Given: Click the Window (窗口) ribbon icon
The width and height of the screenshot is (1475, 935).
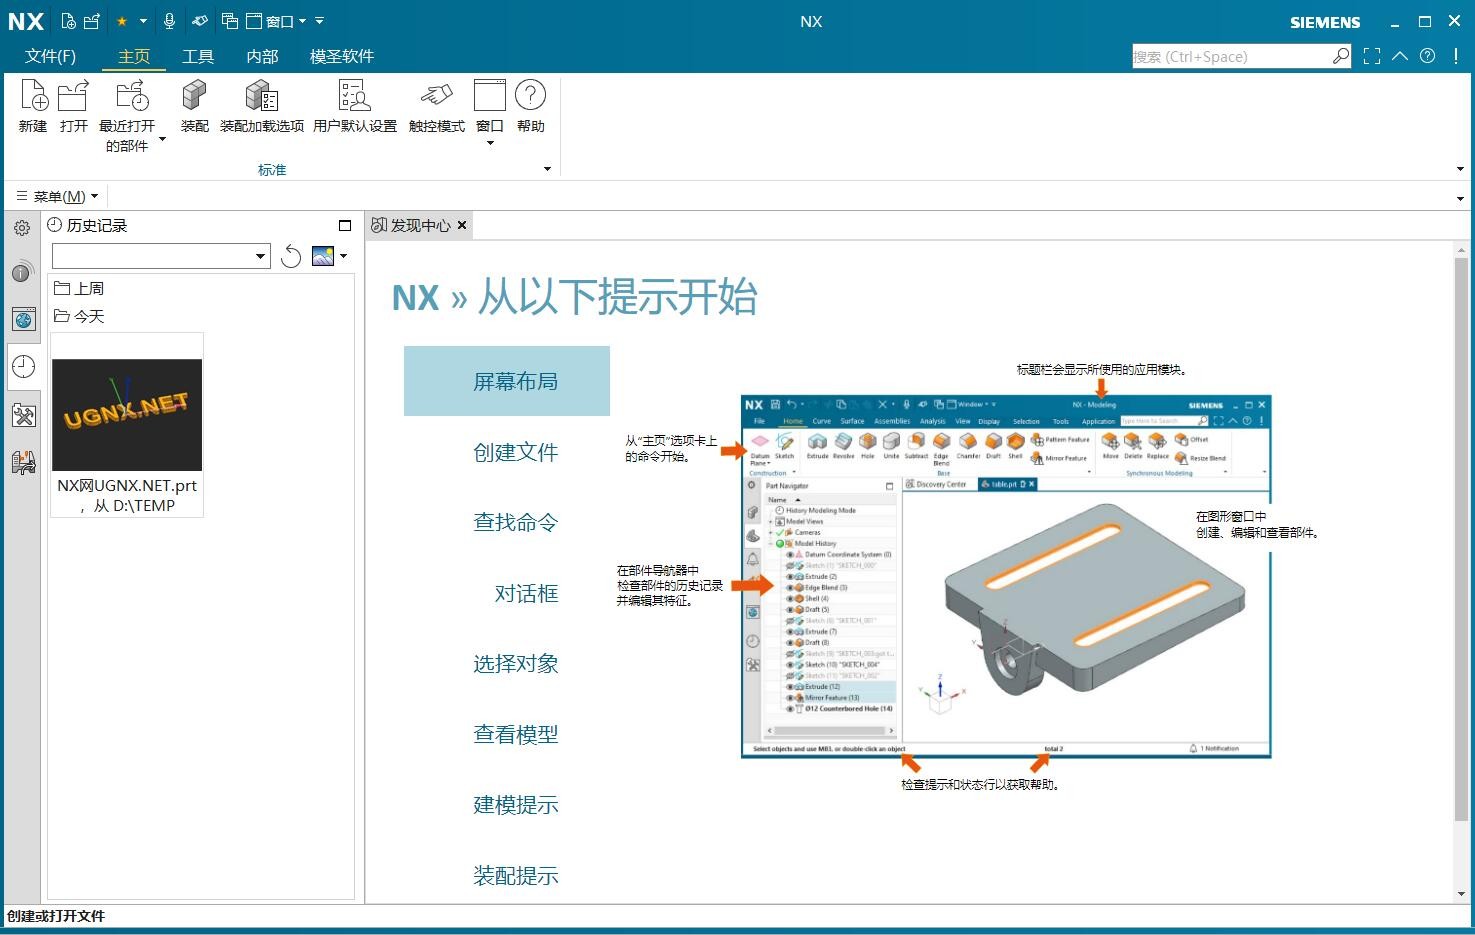Looking at the screenshot, I should pos(489,96).
